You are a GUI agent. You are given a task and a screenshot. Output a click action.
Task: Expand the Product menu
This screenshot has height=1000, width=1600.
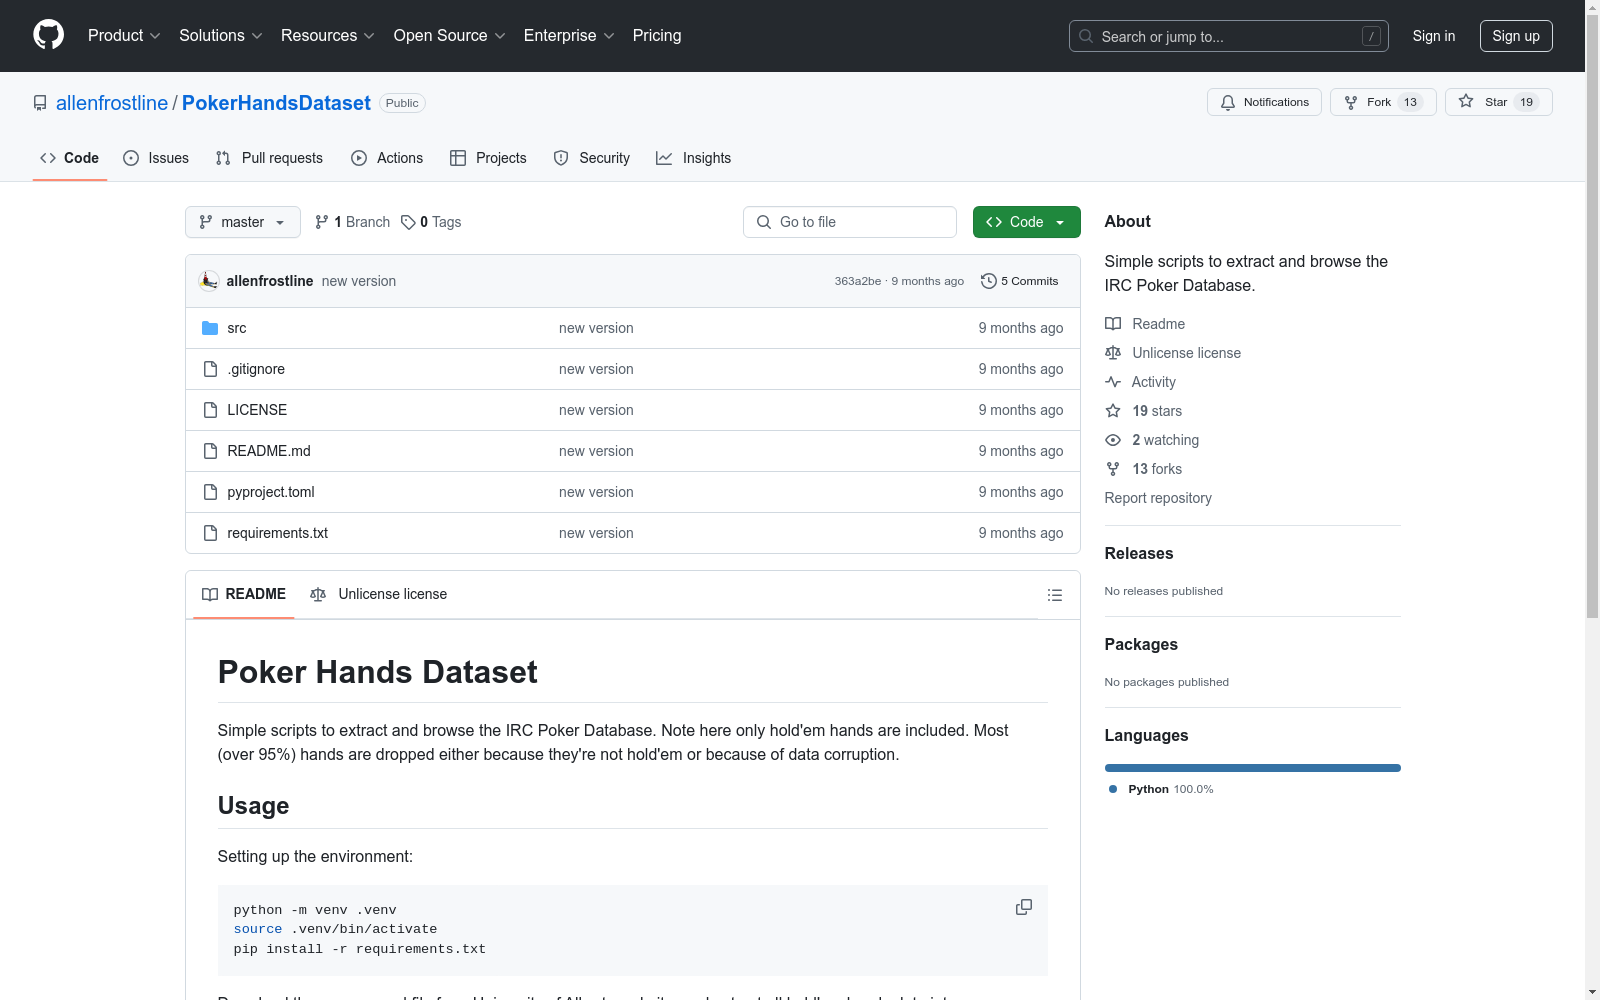click(x=124, y=35)
